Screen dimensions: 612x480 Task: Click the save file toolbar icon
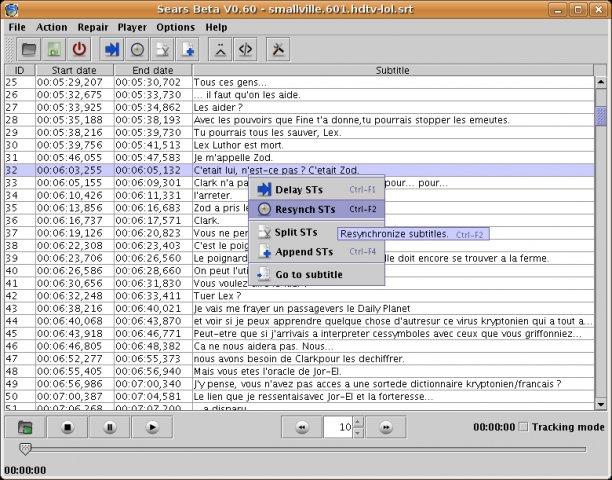(54, 50)
